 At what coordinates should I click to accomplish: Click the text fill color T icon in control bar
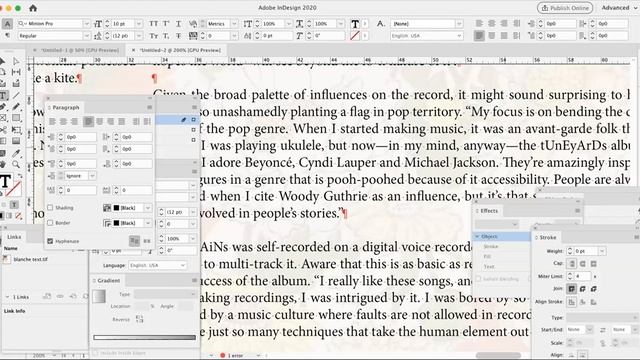[x=355, y=24]
